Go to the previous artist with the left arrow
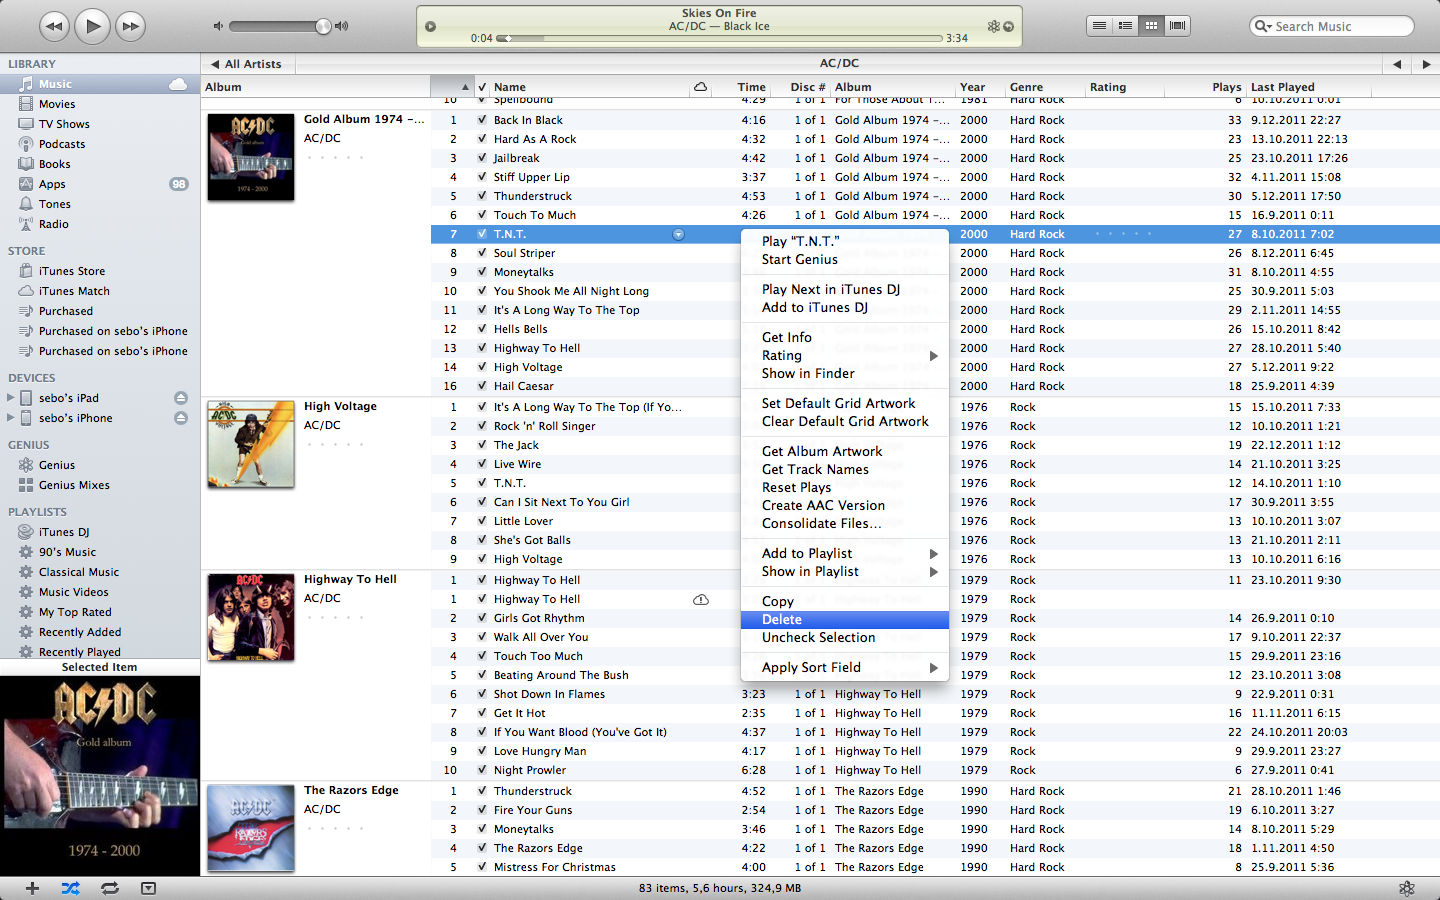The width and height of the screenshot is (1440, 900). coord(1397,64)
